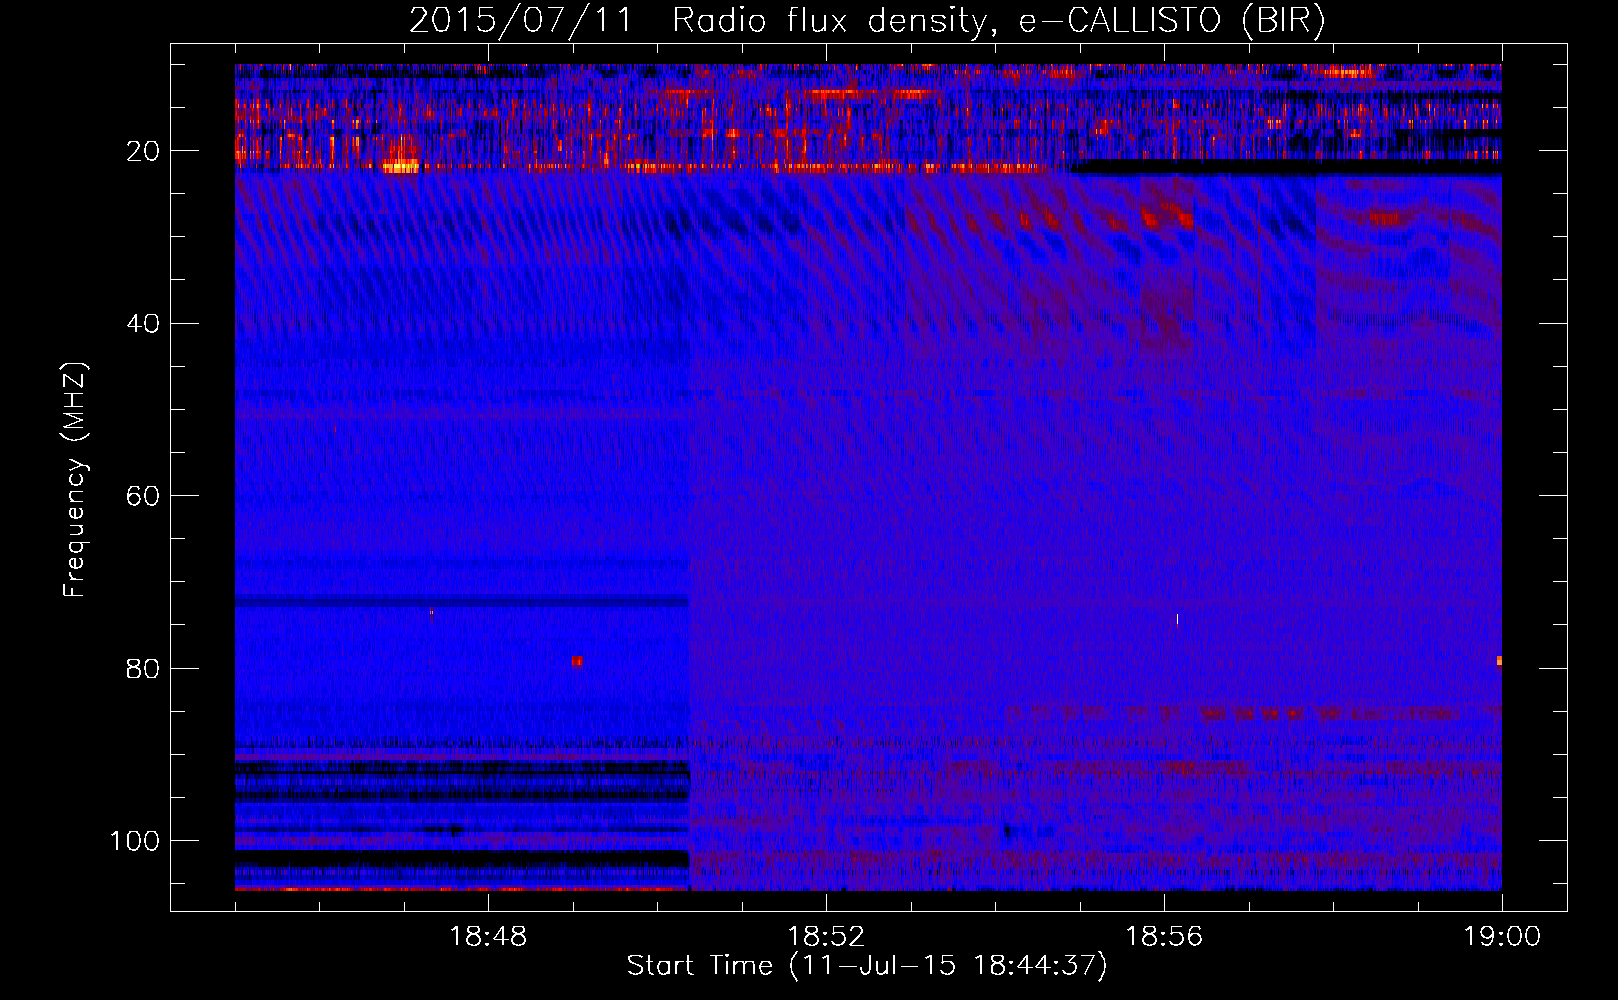
Task: Click the small white mark near 18:56
Action: click(1177, 619)
